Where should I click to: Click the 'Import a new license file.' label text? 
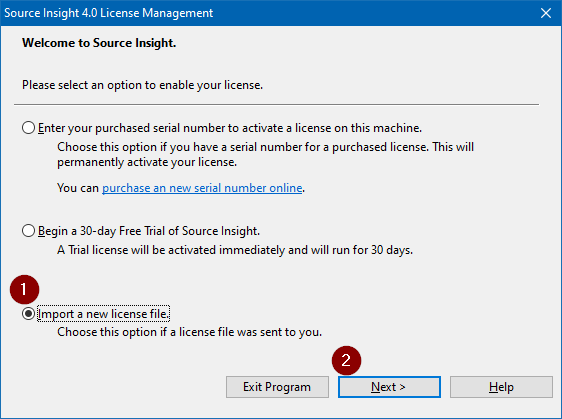coord(103,314)
